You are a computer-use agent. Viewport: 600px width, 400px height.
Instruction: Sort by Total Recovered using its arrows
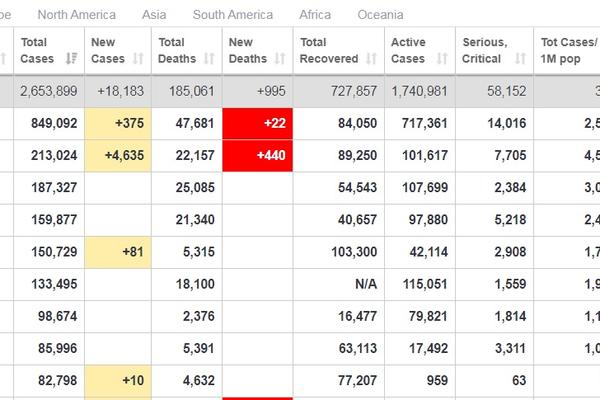(371, 59)
